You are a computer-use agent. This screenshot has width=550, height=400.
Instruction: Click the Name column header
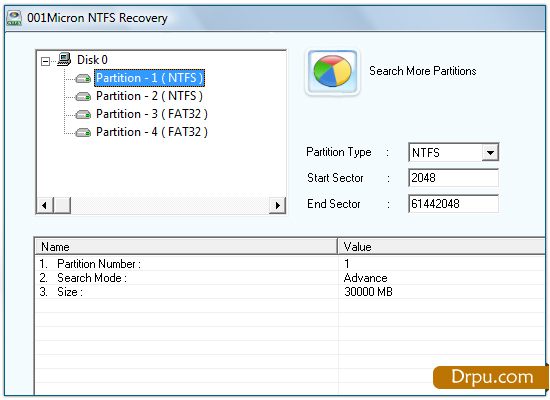tap(186, 247)
